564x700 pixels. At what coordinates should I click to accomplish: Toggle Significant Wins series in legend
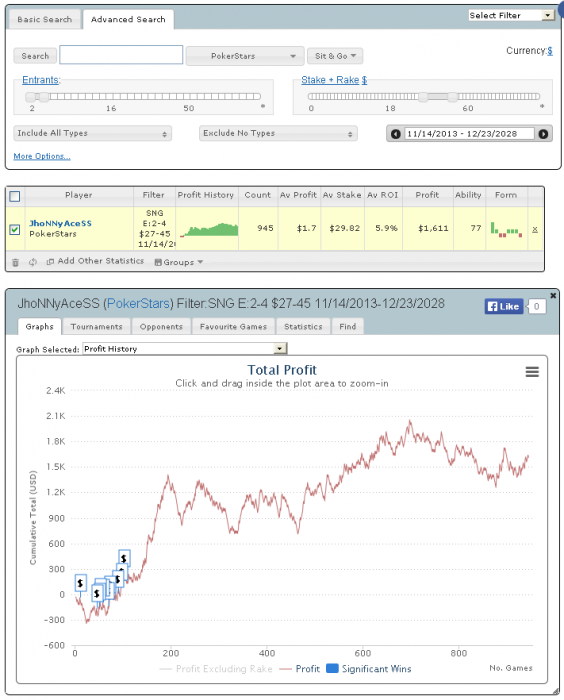click(369, 669)
